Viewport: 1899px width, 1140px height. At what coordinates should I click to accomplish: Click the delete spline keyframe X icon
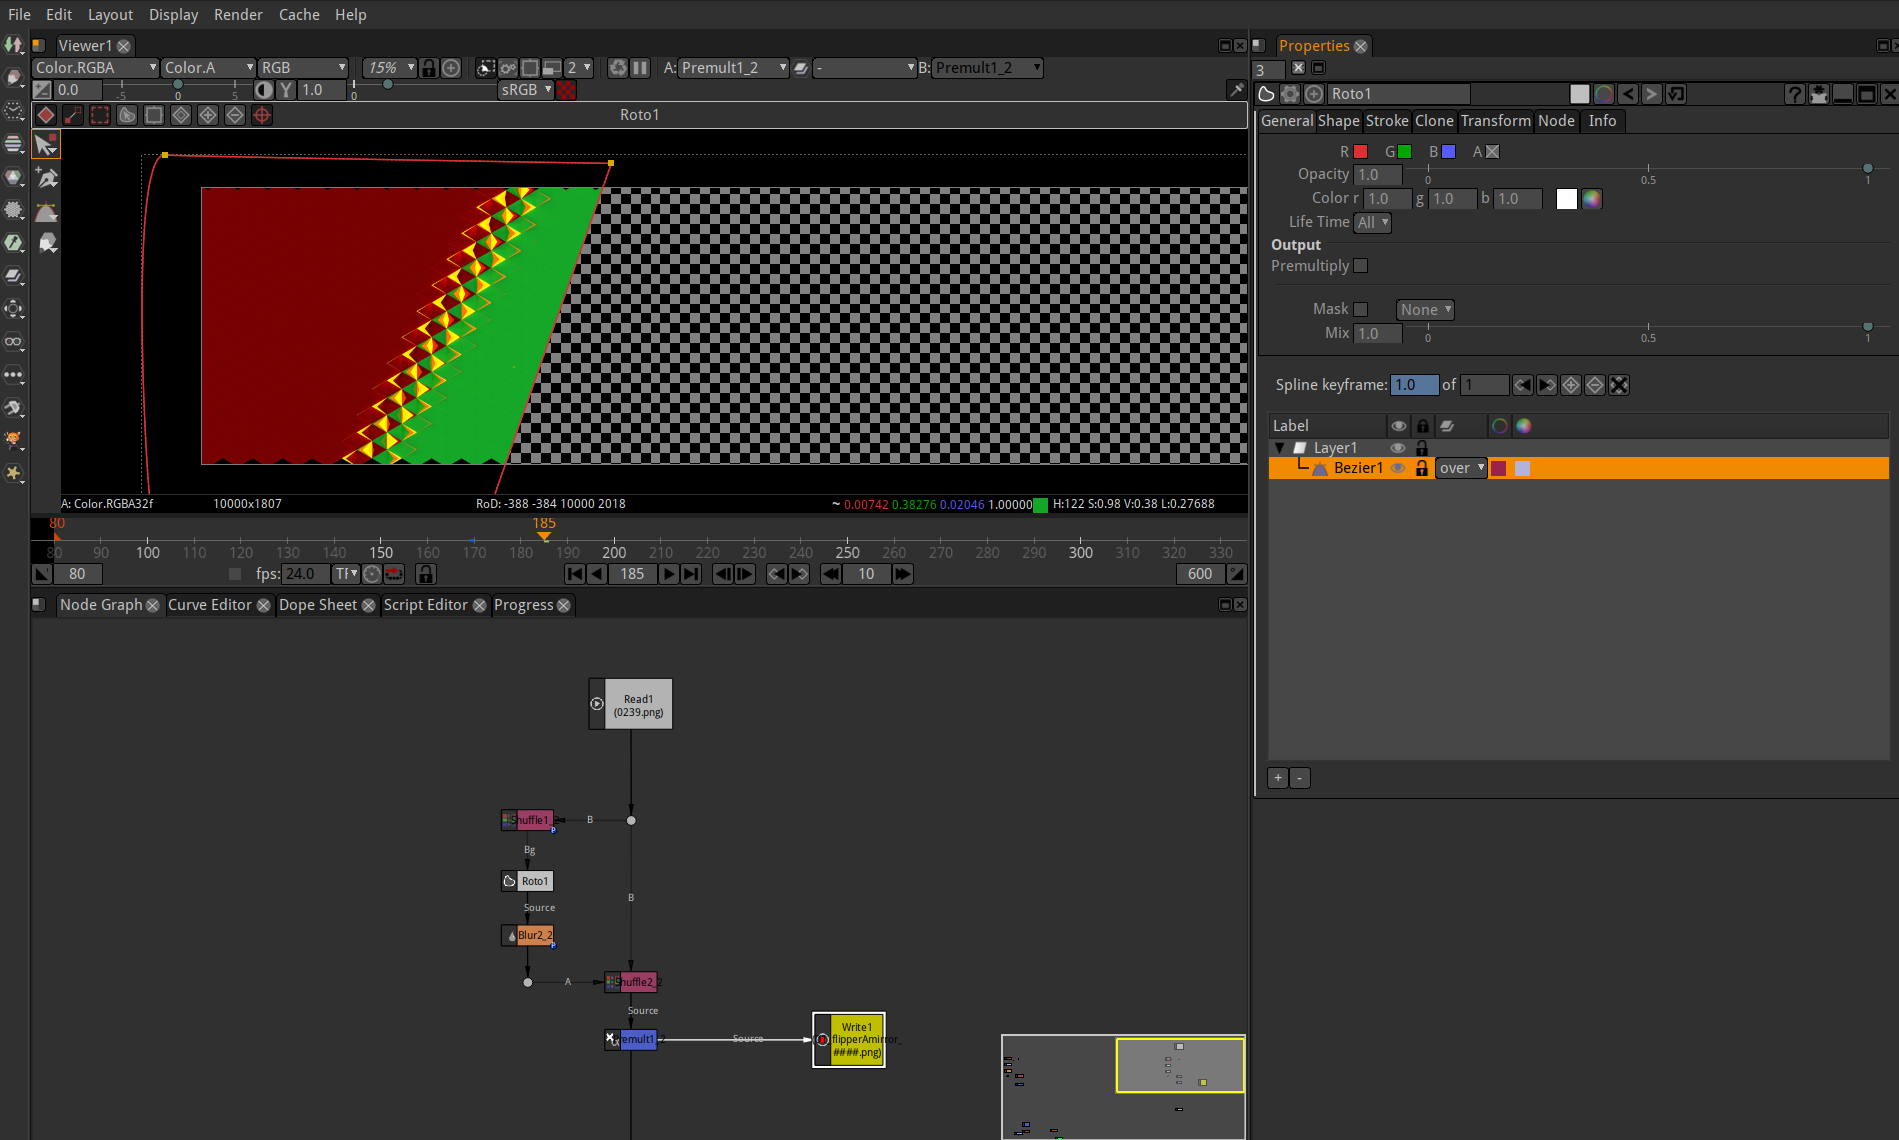[1619, 385]
